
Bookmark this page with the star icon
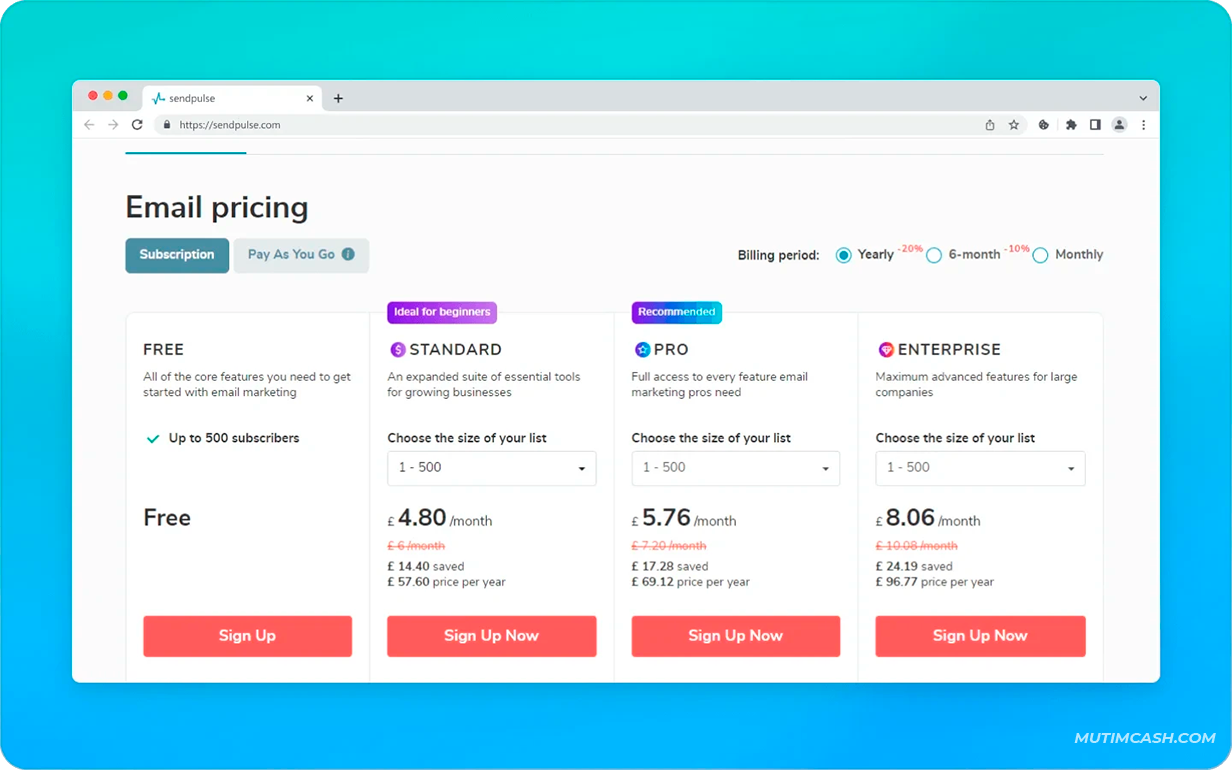pyautogui.click(x=1014, y=125)
